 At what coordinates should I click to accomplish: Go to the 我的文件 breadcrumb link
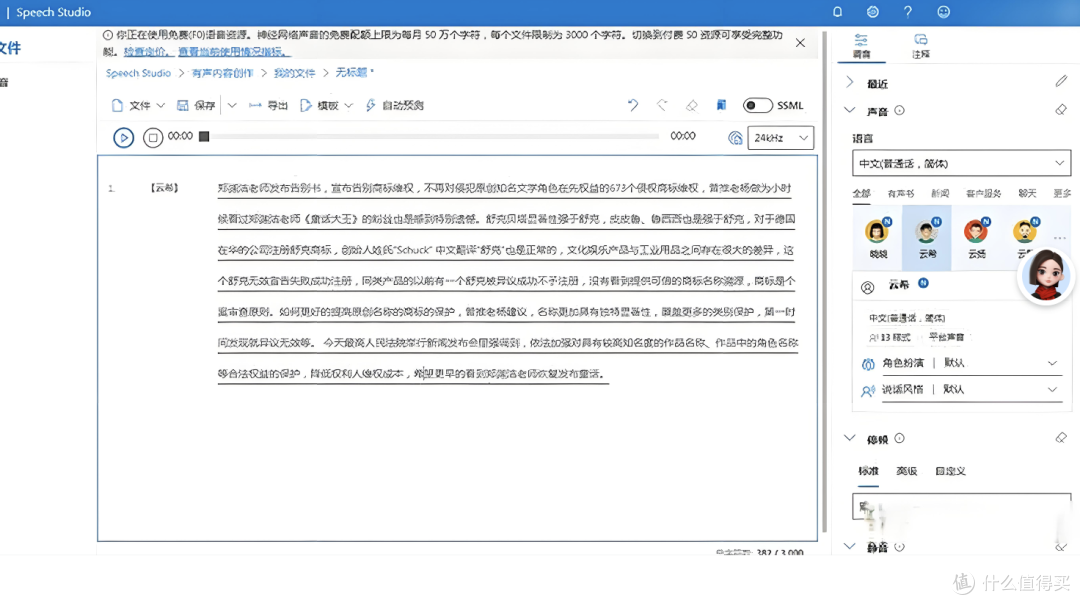(x=294, y=73)
